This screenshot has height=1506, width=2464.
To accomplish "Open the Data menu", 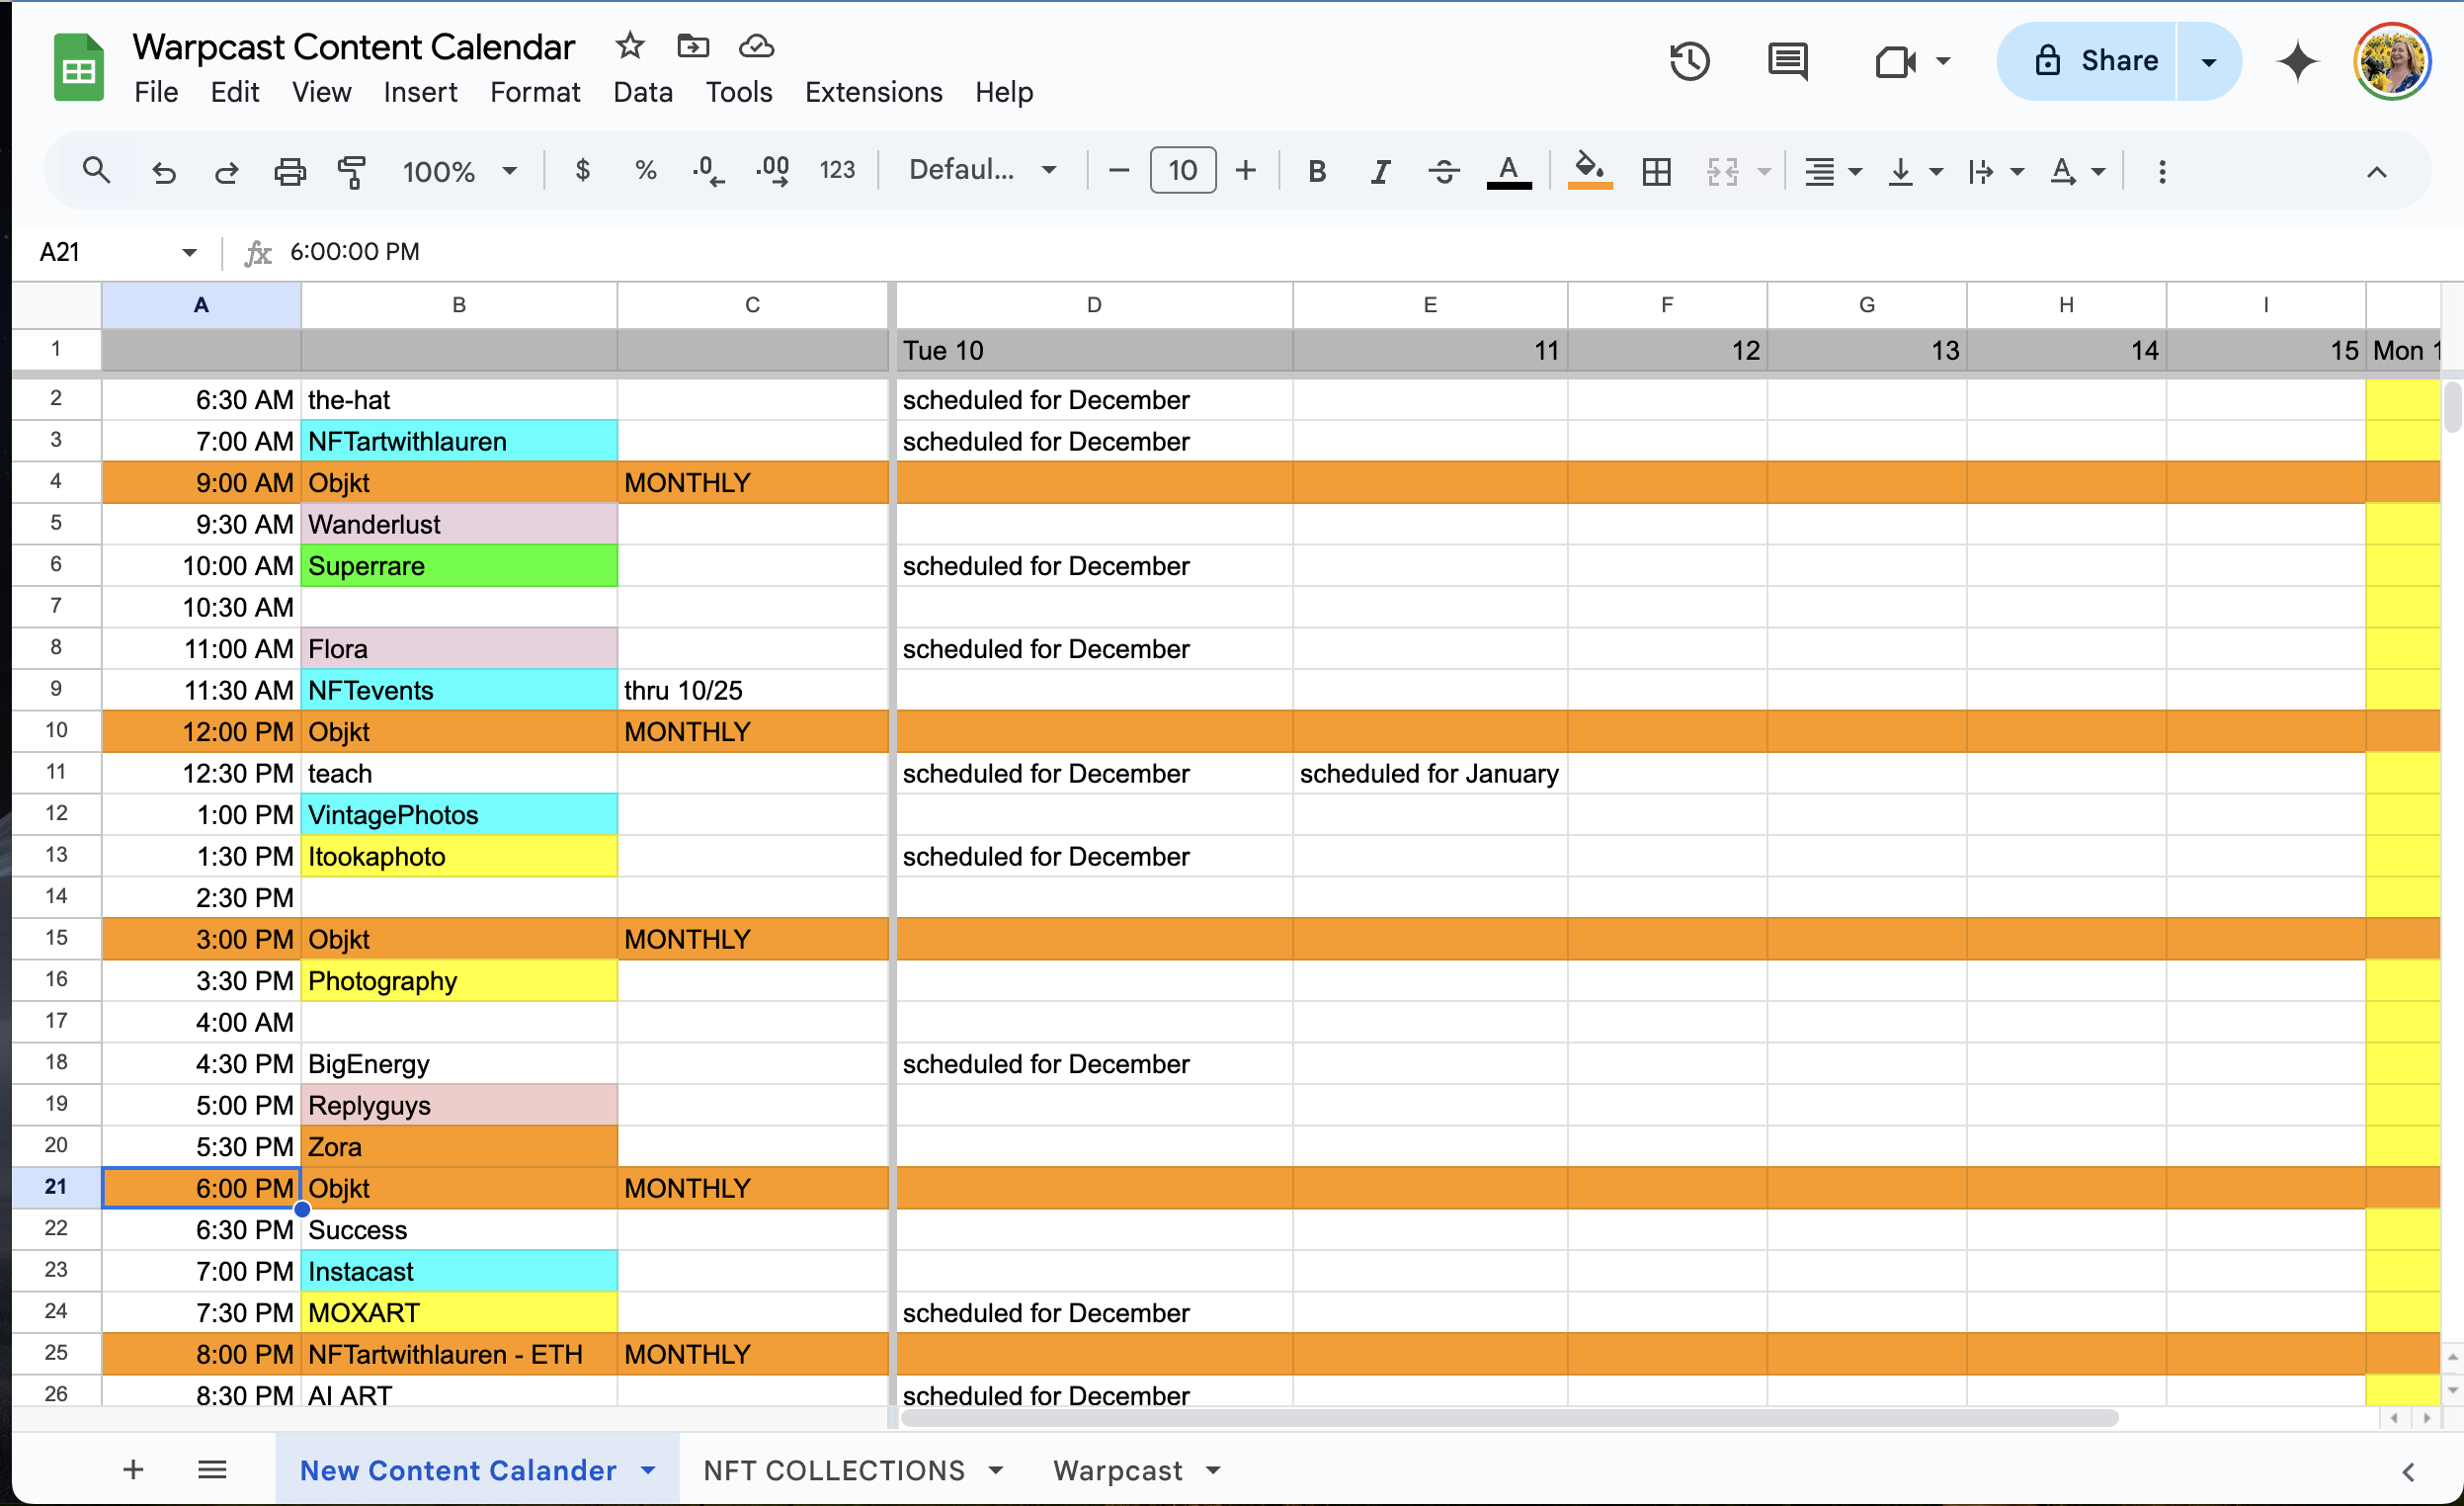I will point(643,92).
